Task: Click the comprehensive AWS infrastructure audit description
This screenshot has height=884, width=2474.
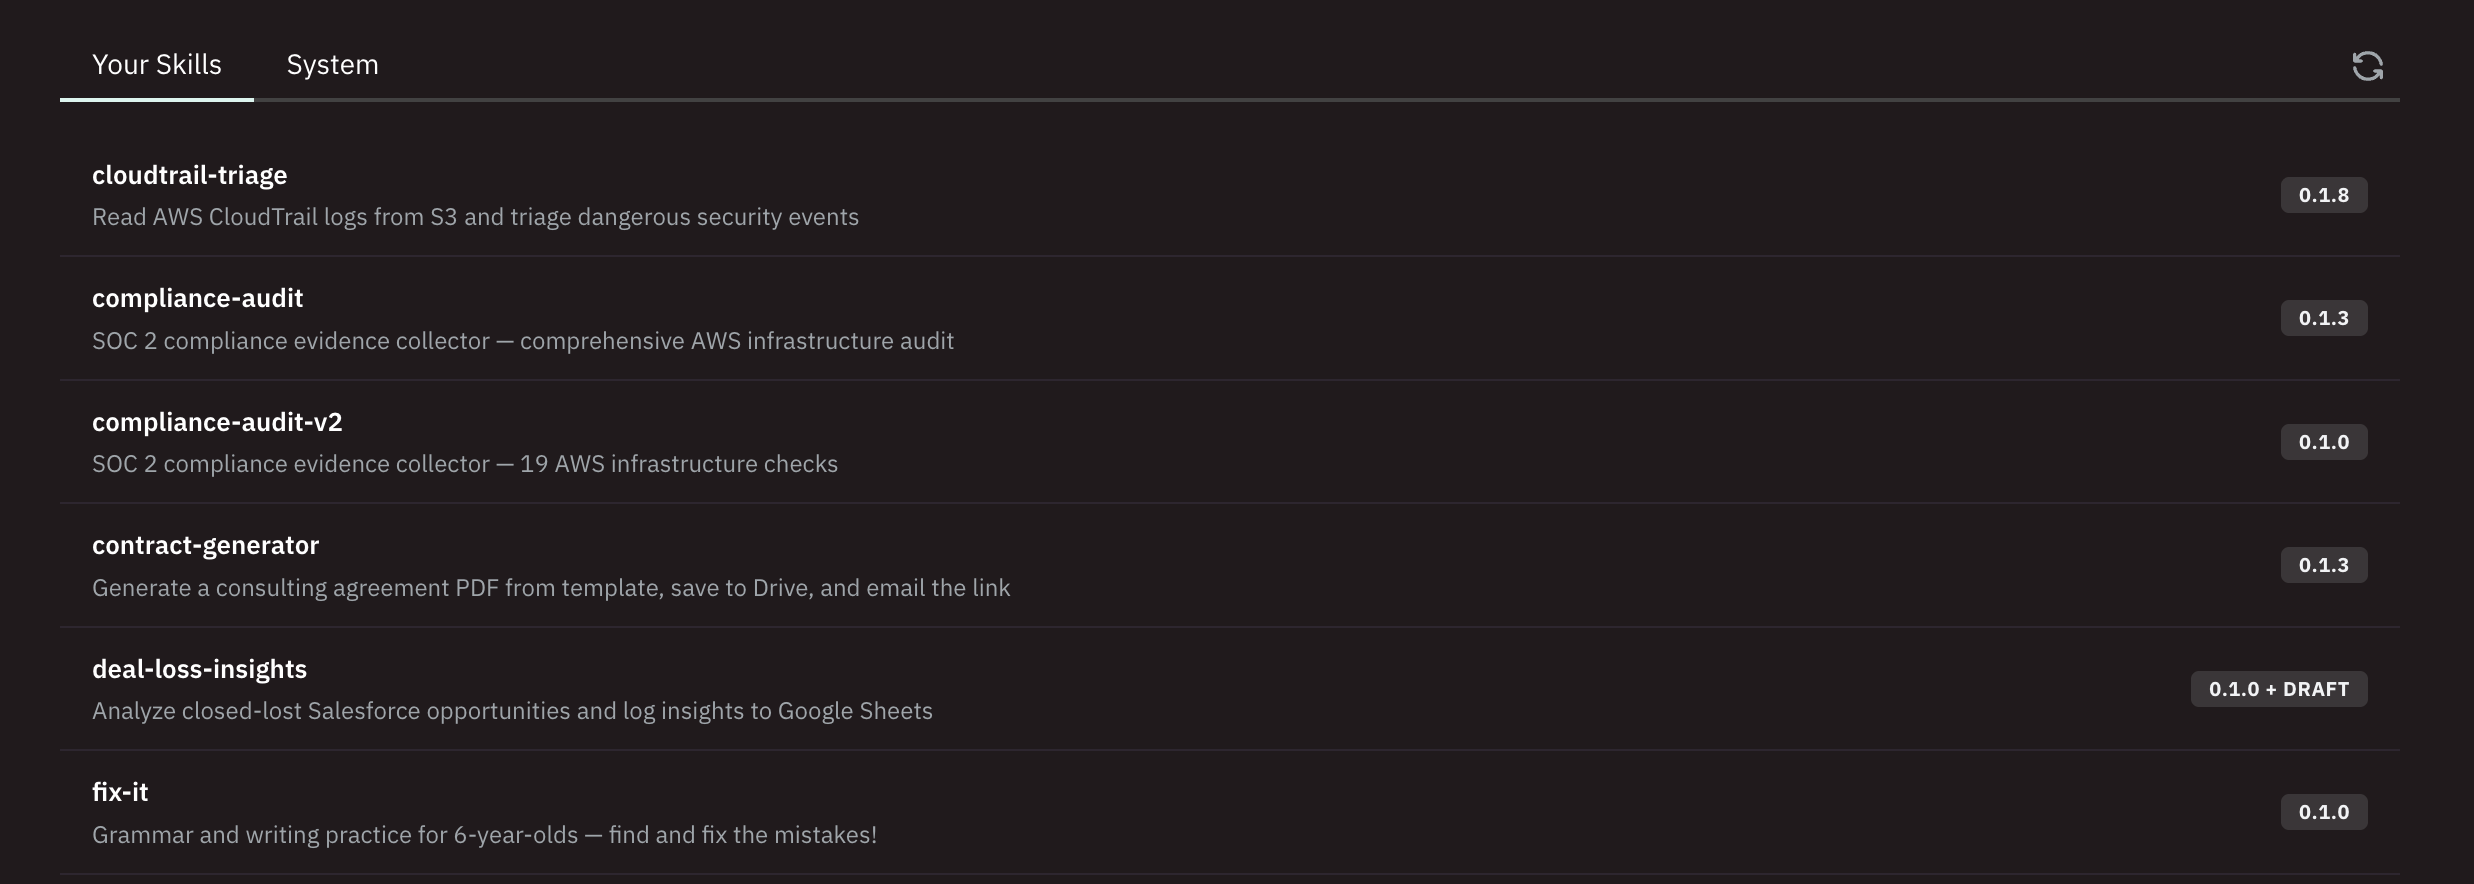Action: tap(523, 341)
